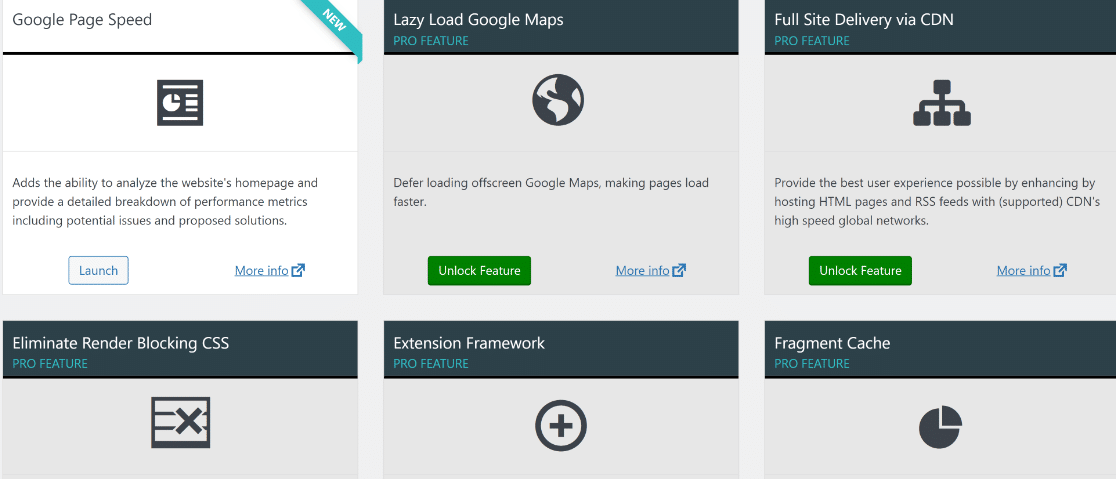The width and height of the screenshot is (1116, 479).
Task: Click the external link icon beside Lazy Load More info
Action: (679, 270)
